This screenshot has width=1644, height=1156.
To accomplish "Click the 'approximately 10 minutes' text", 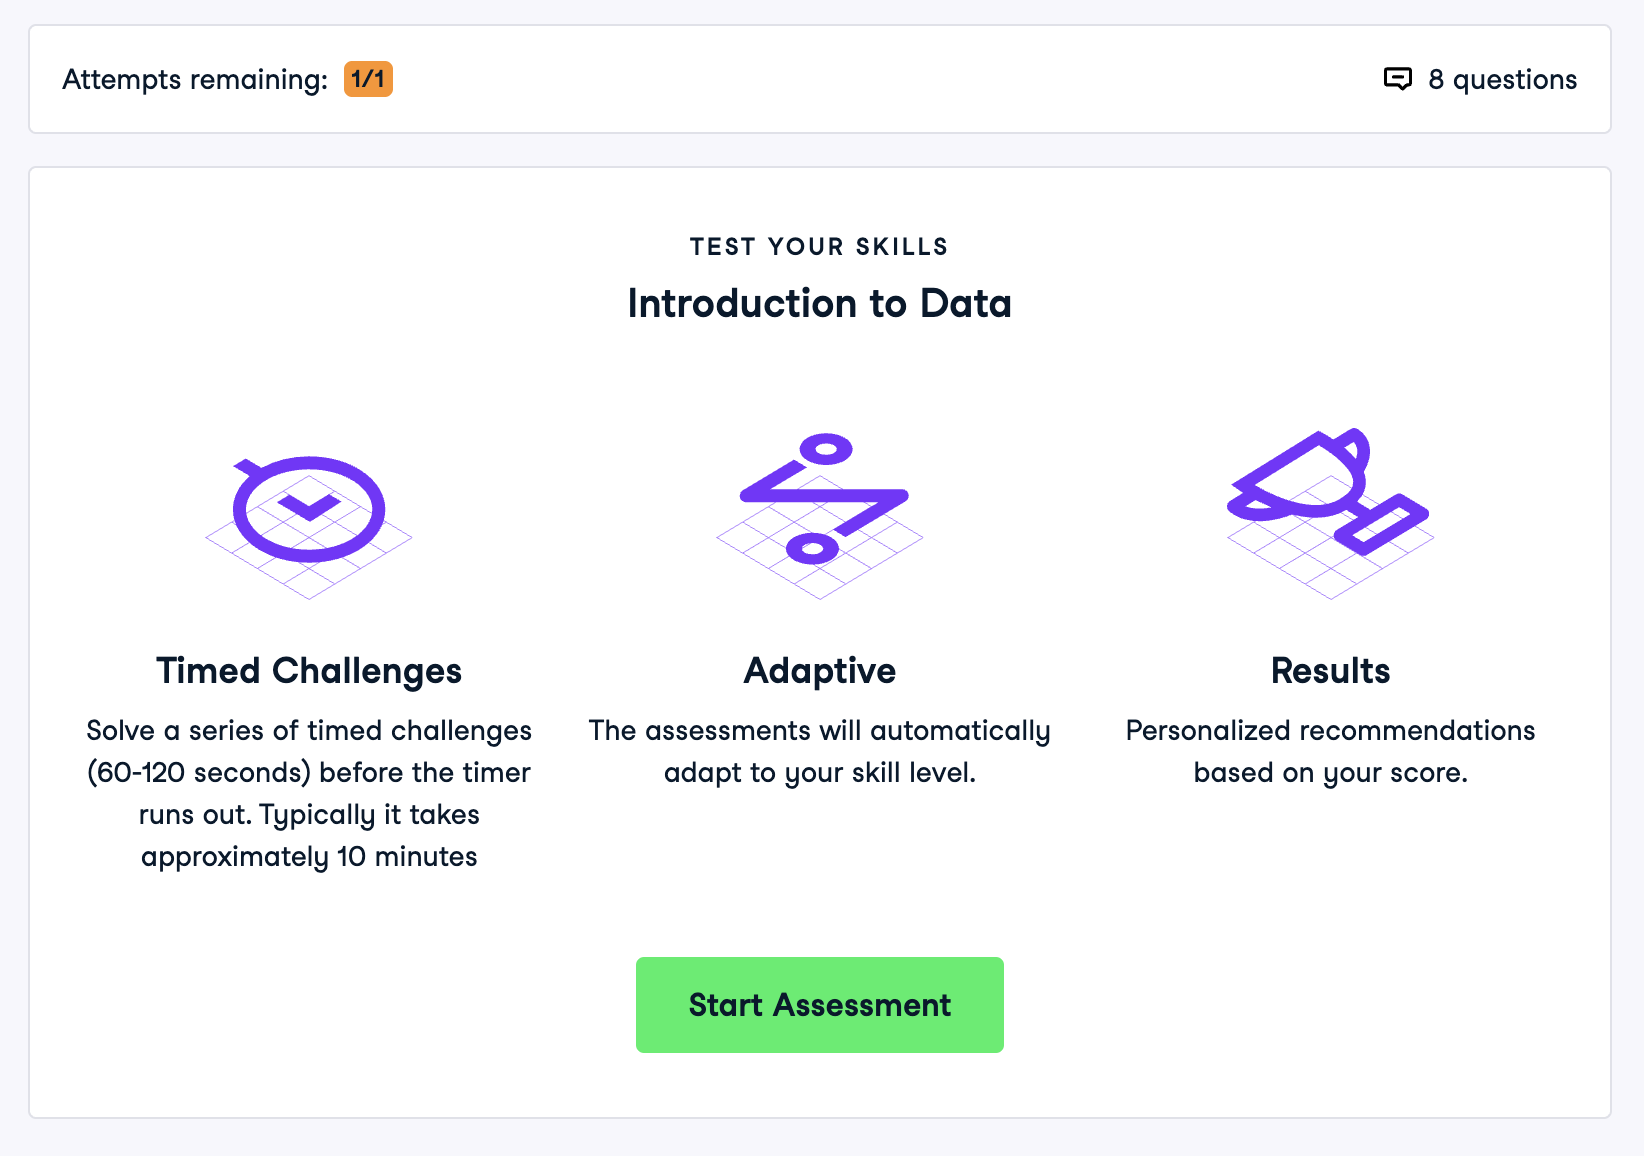I will coord(309,857).
